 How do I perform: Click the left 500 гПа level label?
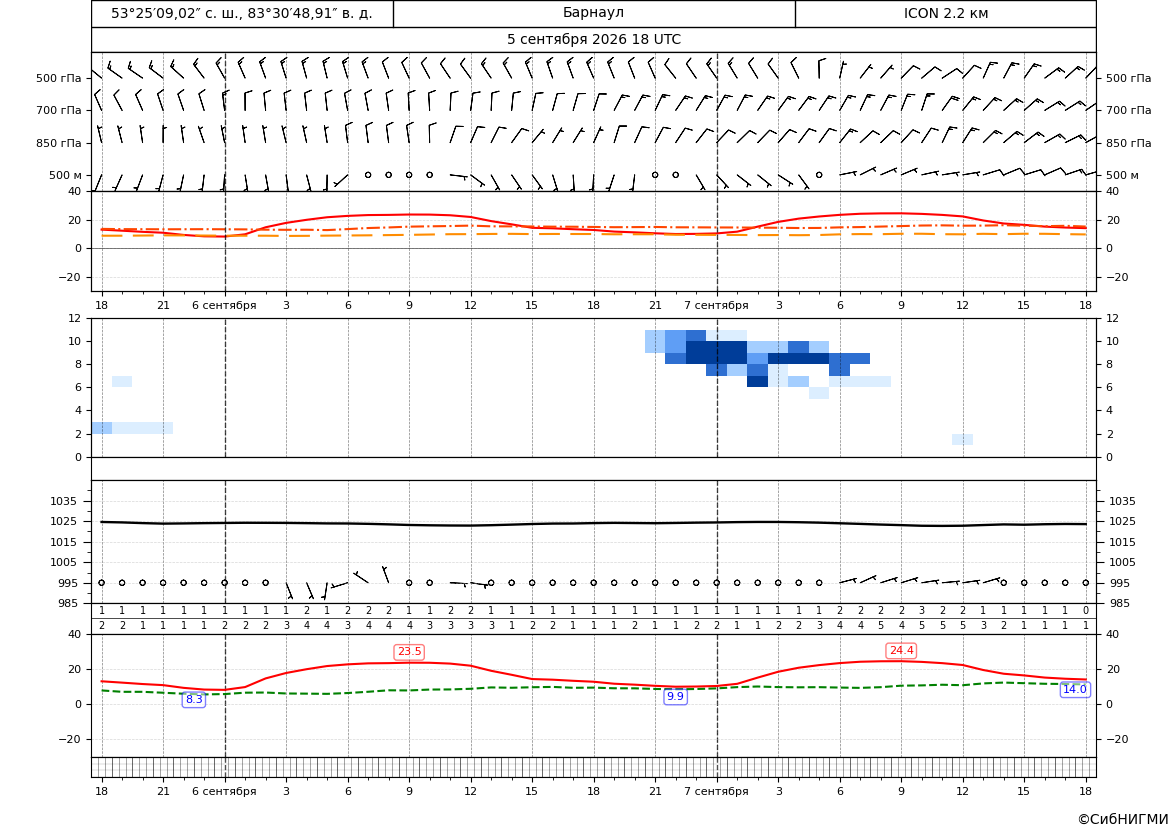point(59,78)
